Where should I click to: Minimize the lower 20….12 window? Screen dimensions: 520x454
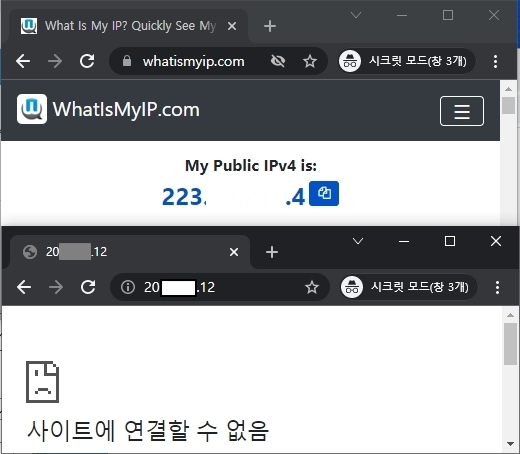(404, 241)
